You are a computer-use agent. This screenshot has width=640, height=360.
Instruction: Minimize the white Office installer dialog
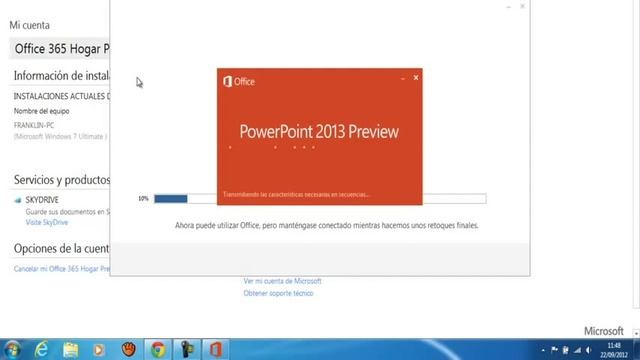point(509,7)
